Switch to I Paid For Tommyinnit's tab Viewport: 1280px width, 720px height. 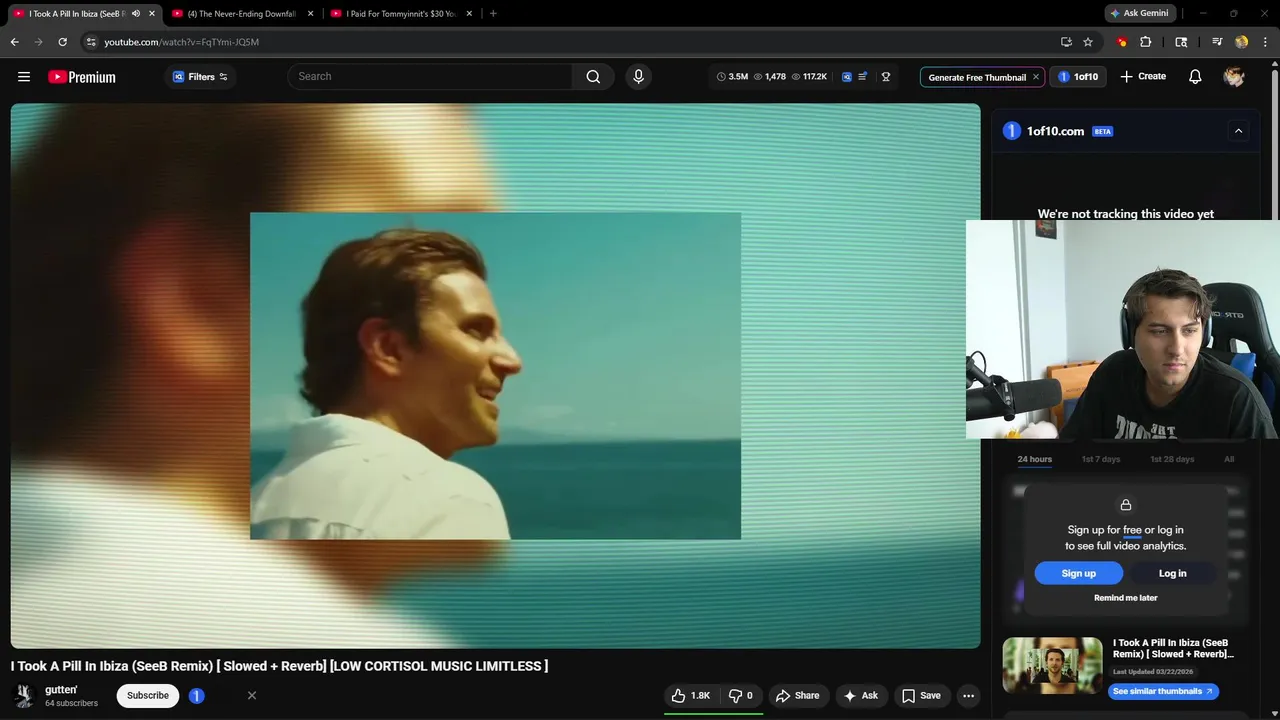(400, 14)
